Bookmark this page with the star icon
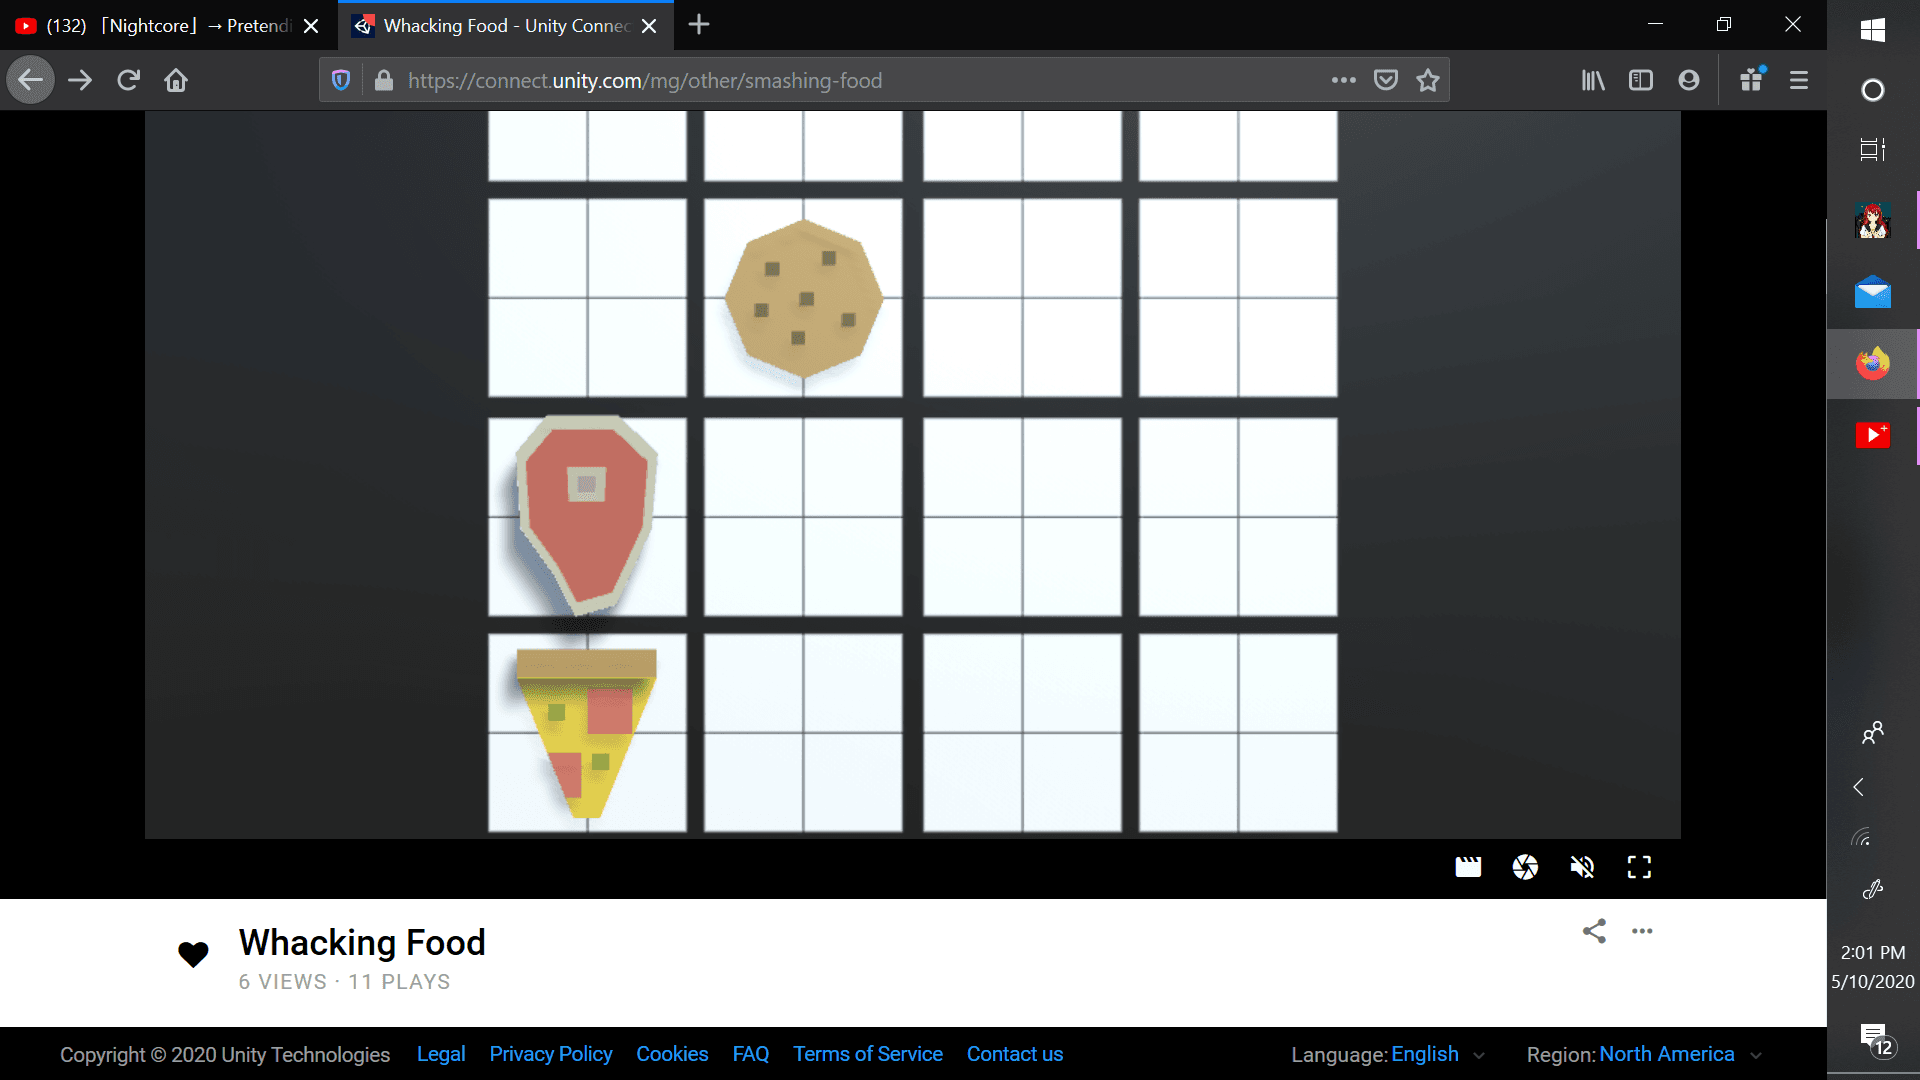This screenshot has width=1920, height=1080. pyautogui.click(x=1427, y=80)
